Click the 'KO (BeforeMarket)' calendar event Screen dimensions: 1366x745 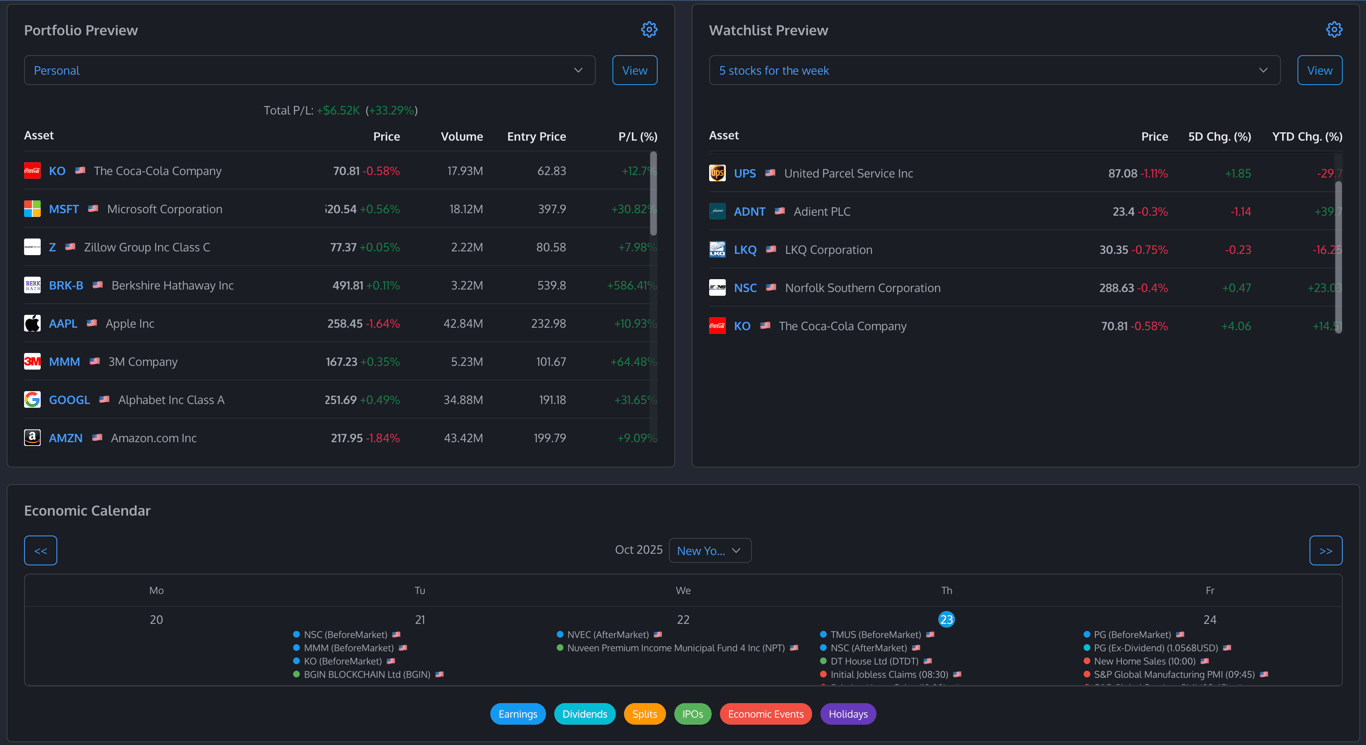click(343, 661)
